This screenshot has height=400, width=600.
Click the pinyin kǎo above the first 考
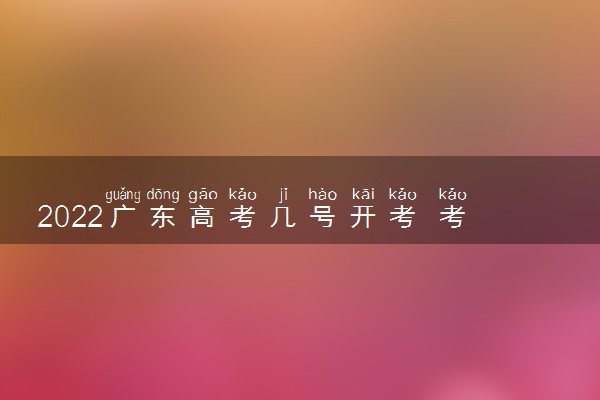click(x=243, y=194)
